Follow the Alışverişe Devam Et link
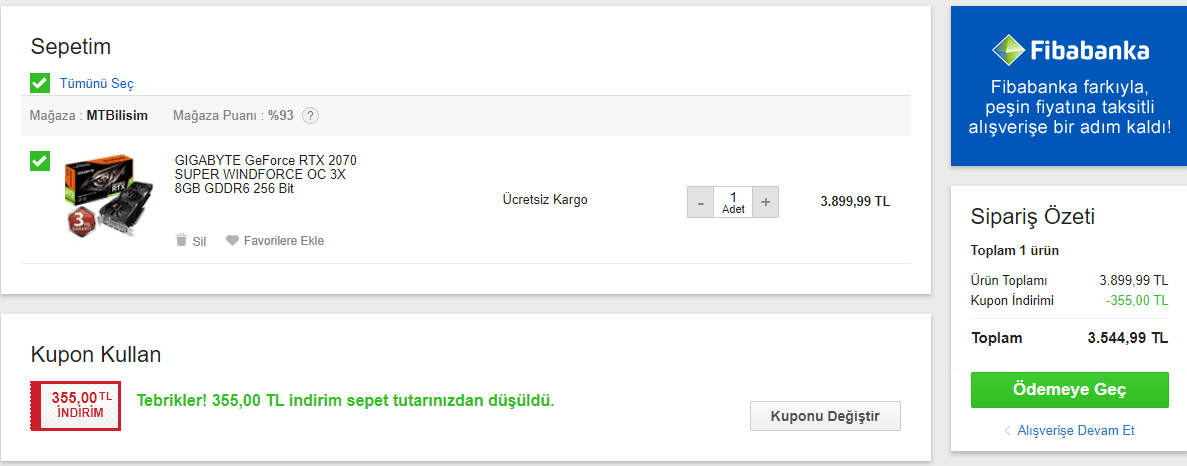The width and height of the screenshot is (1187, 466). [1075, 431]
